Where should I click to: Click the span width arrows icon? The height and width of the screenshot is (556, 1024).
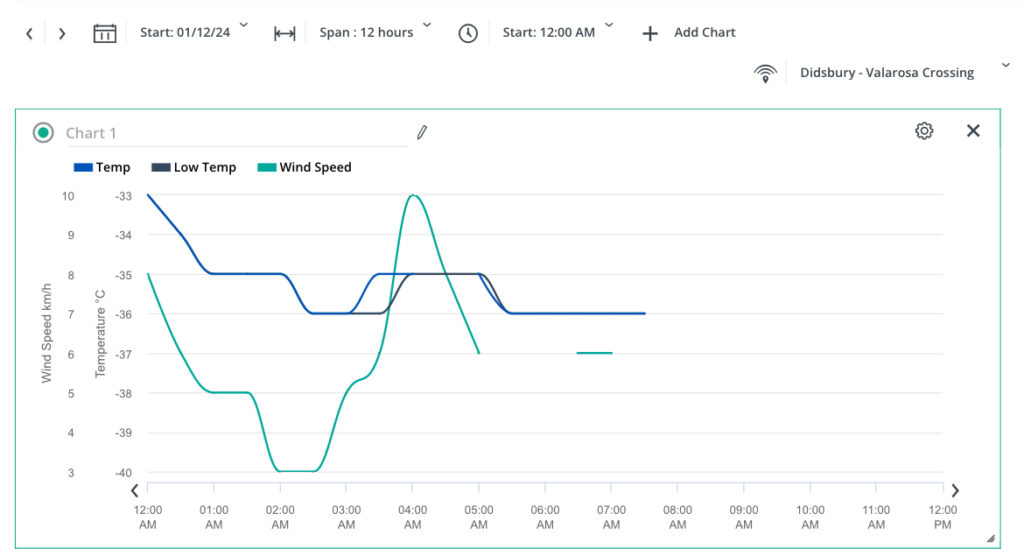[284, 33]
